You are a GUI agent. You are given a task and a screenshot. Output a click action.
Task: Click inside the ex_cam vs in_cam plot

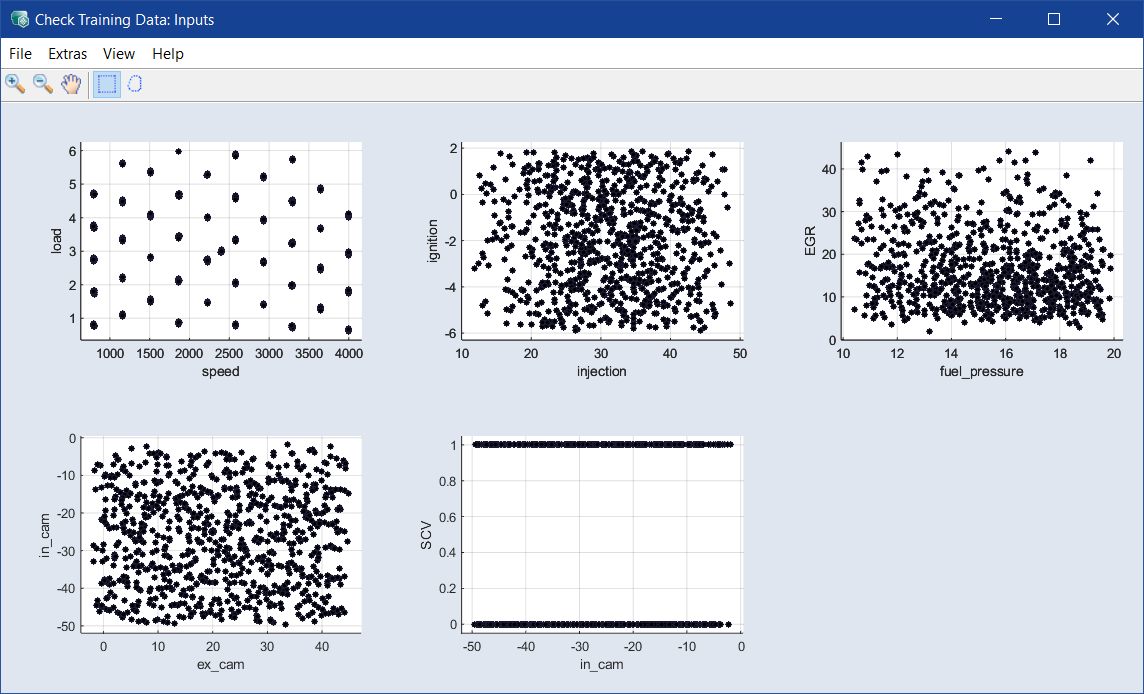coord(221,534)
